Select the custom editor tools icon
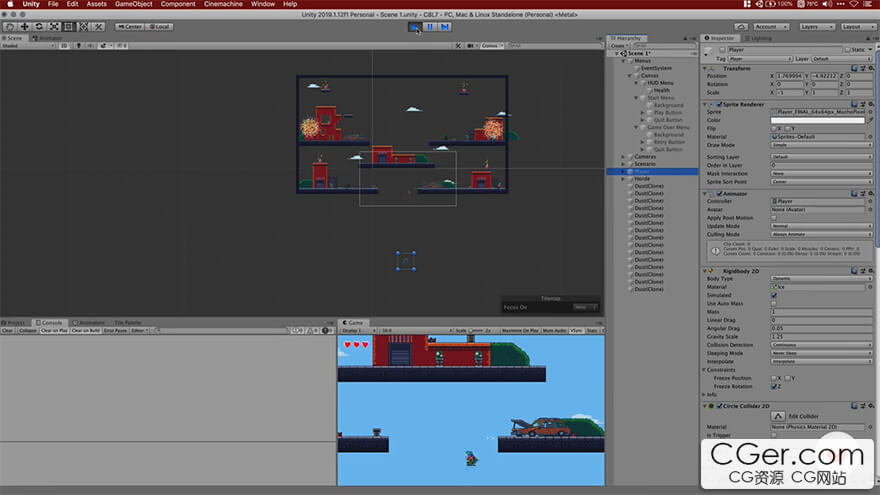880x495 pixels. 98,26
